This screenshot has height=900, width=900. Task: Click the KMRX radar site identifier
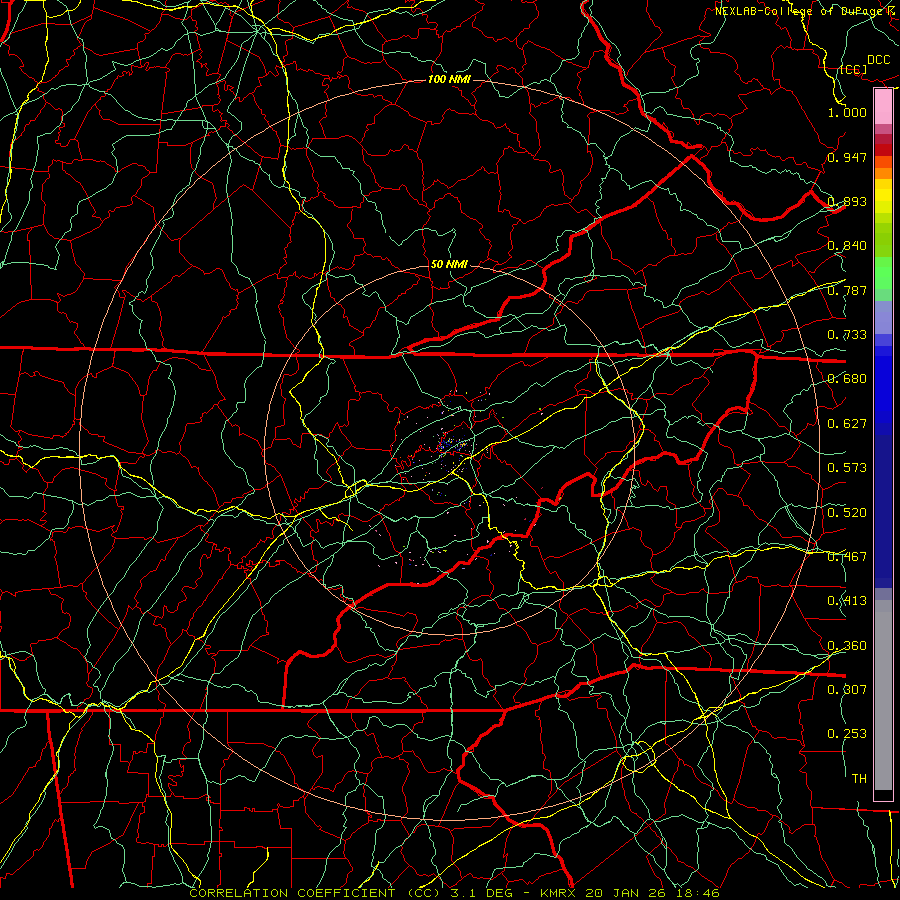click(x=558, y=893)
